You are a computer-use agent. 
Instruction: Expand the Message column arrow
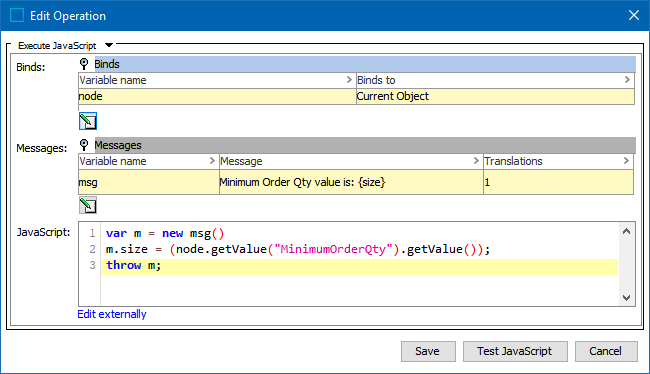pos(476,160)
